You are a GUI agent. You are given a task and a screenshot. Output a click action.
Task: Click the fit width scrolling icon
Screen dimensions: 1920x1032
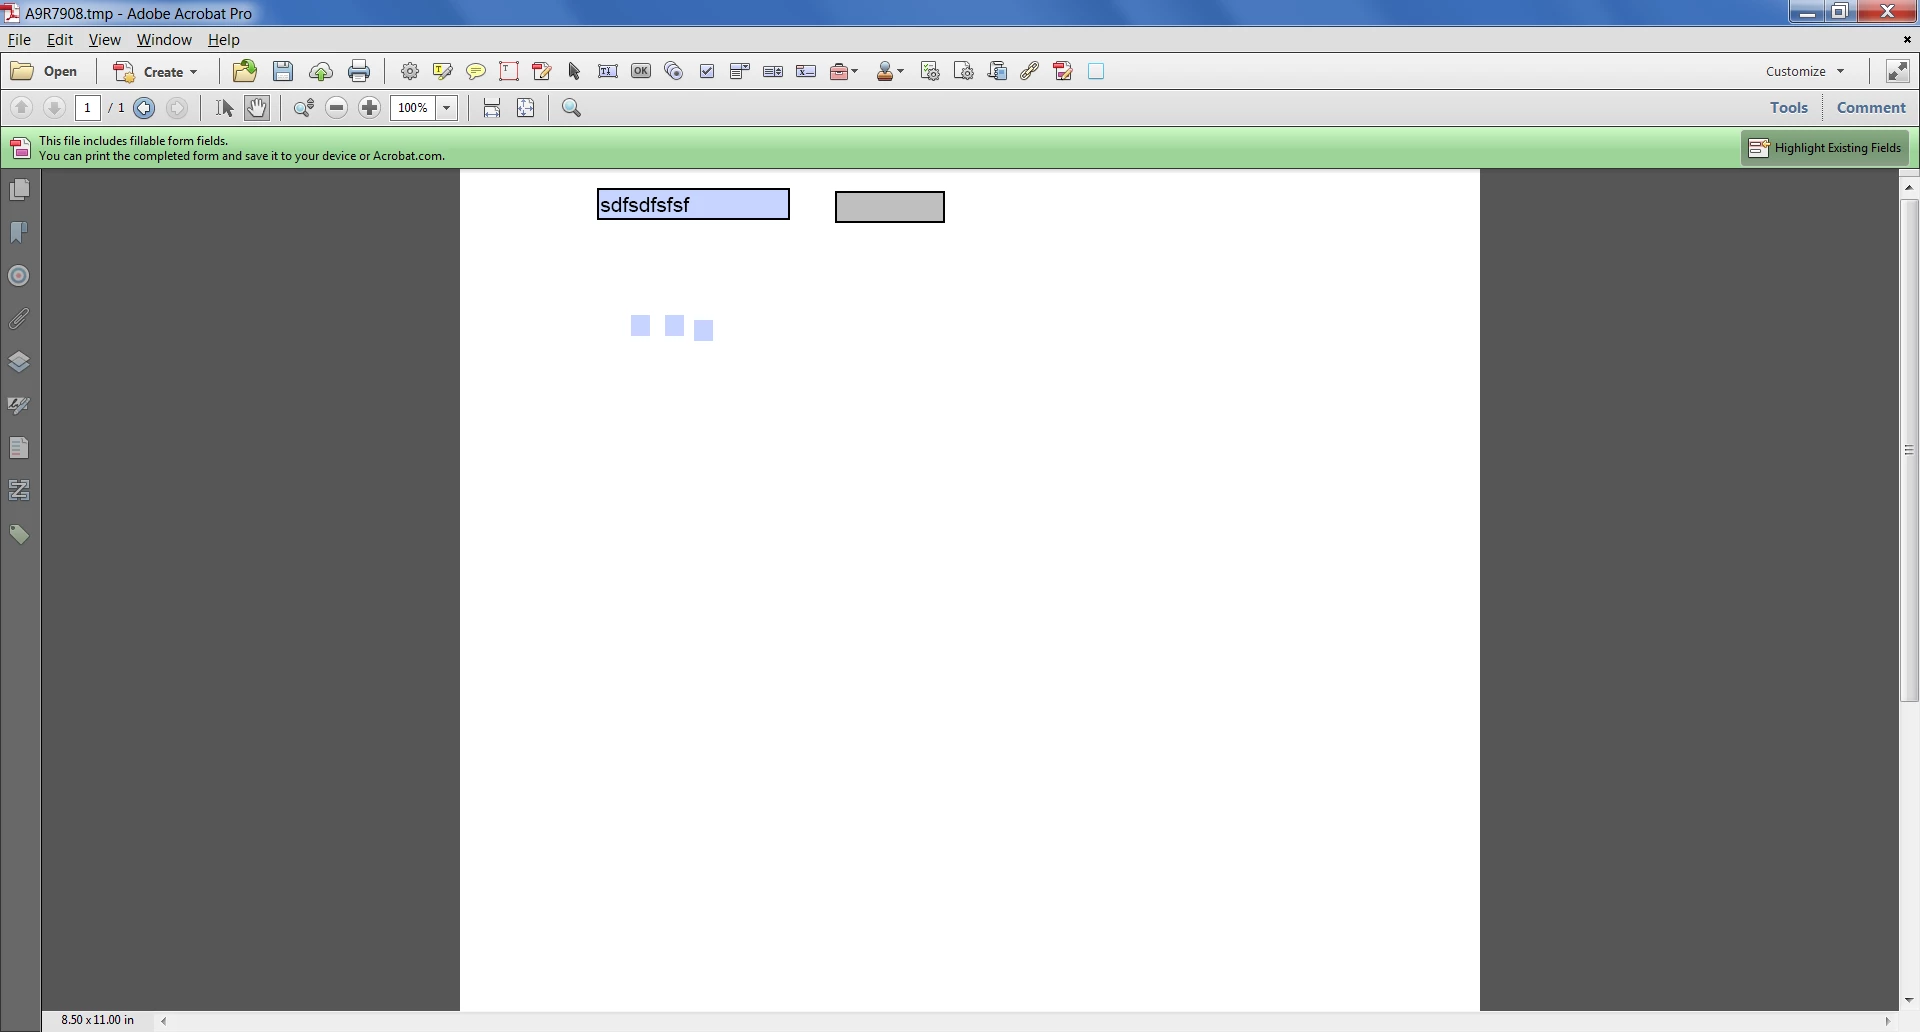pyautogui.click(x=492, y=108)
